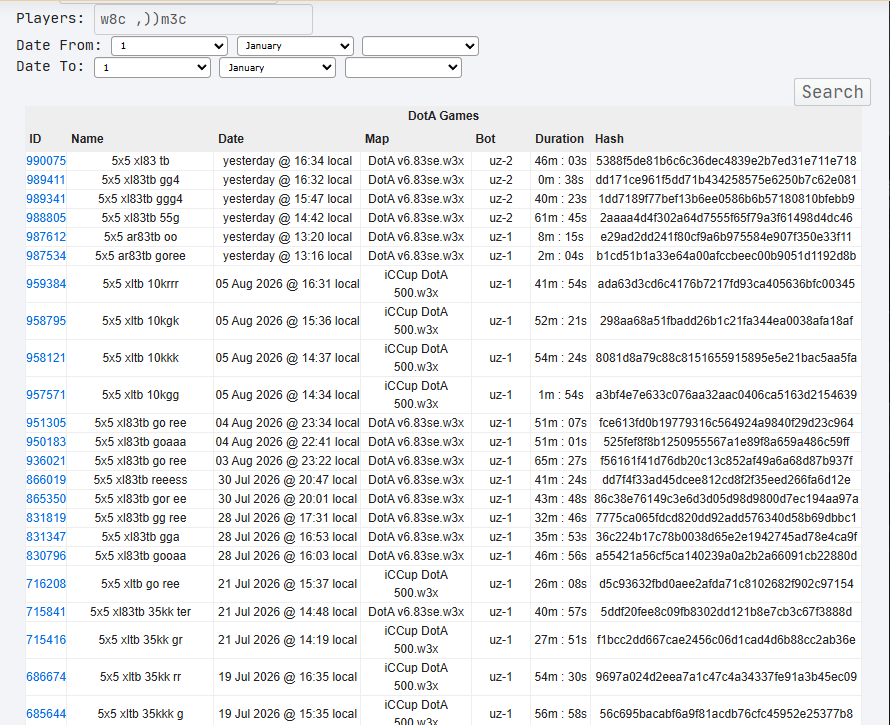This screenshot has width=890, height=725.
Task: Open game ID 990075
Action: 46,161
